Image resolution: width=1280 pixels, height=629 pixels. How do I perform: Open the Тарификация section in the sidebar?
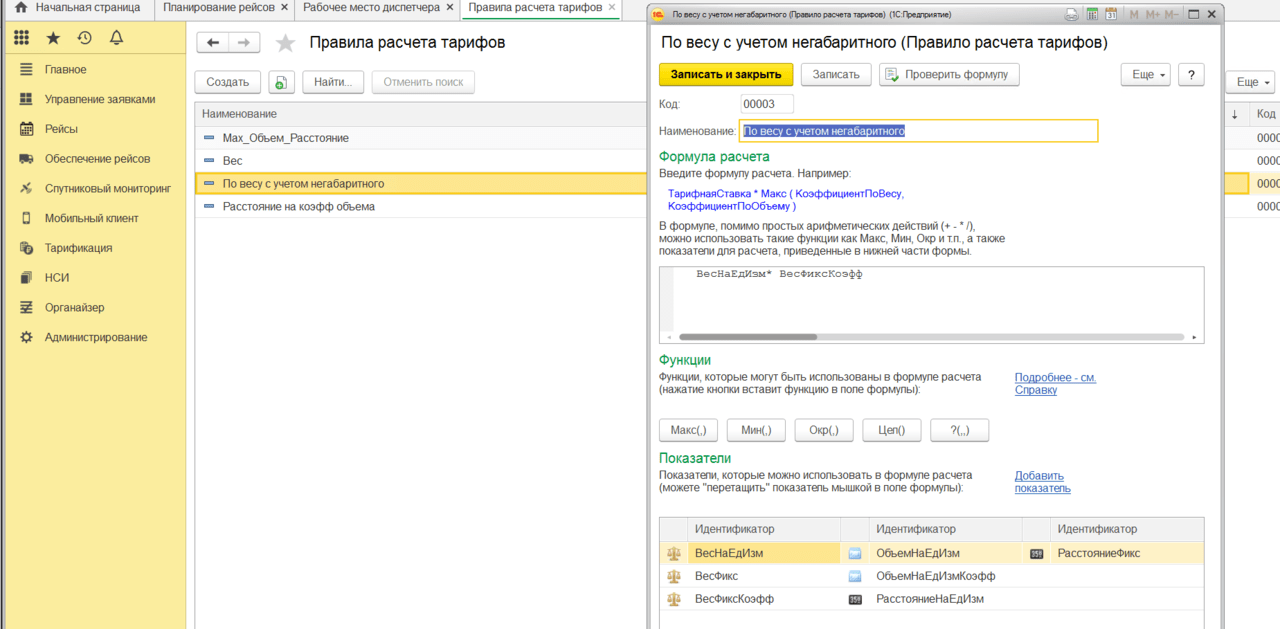click(x=78, y=248)
